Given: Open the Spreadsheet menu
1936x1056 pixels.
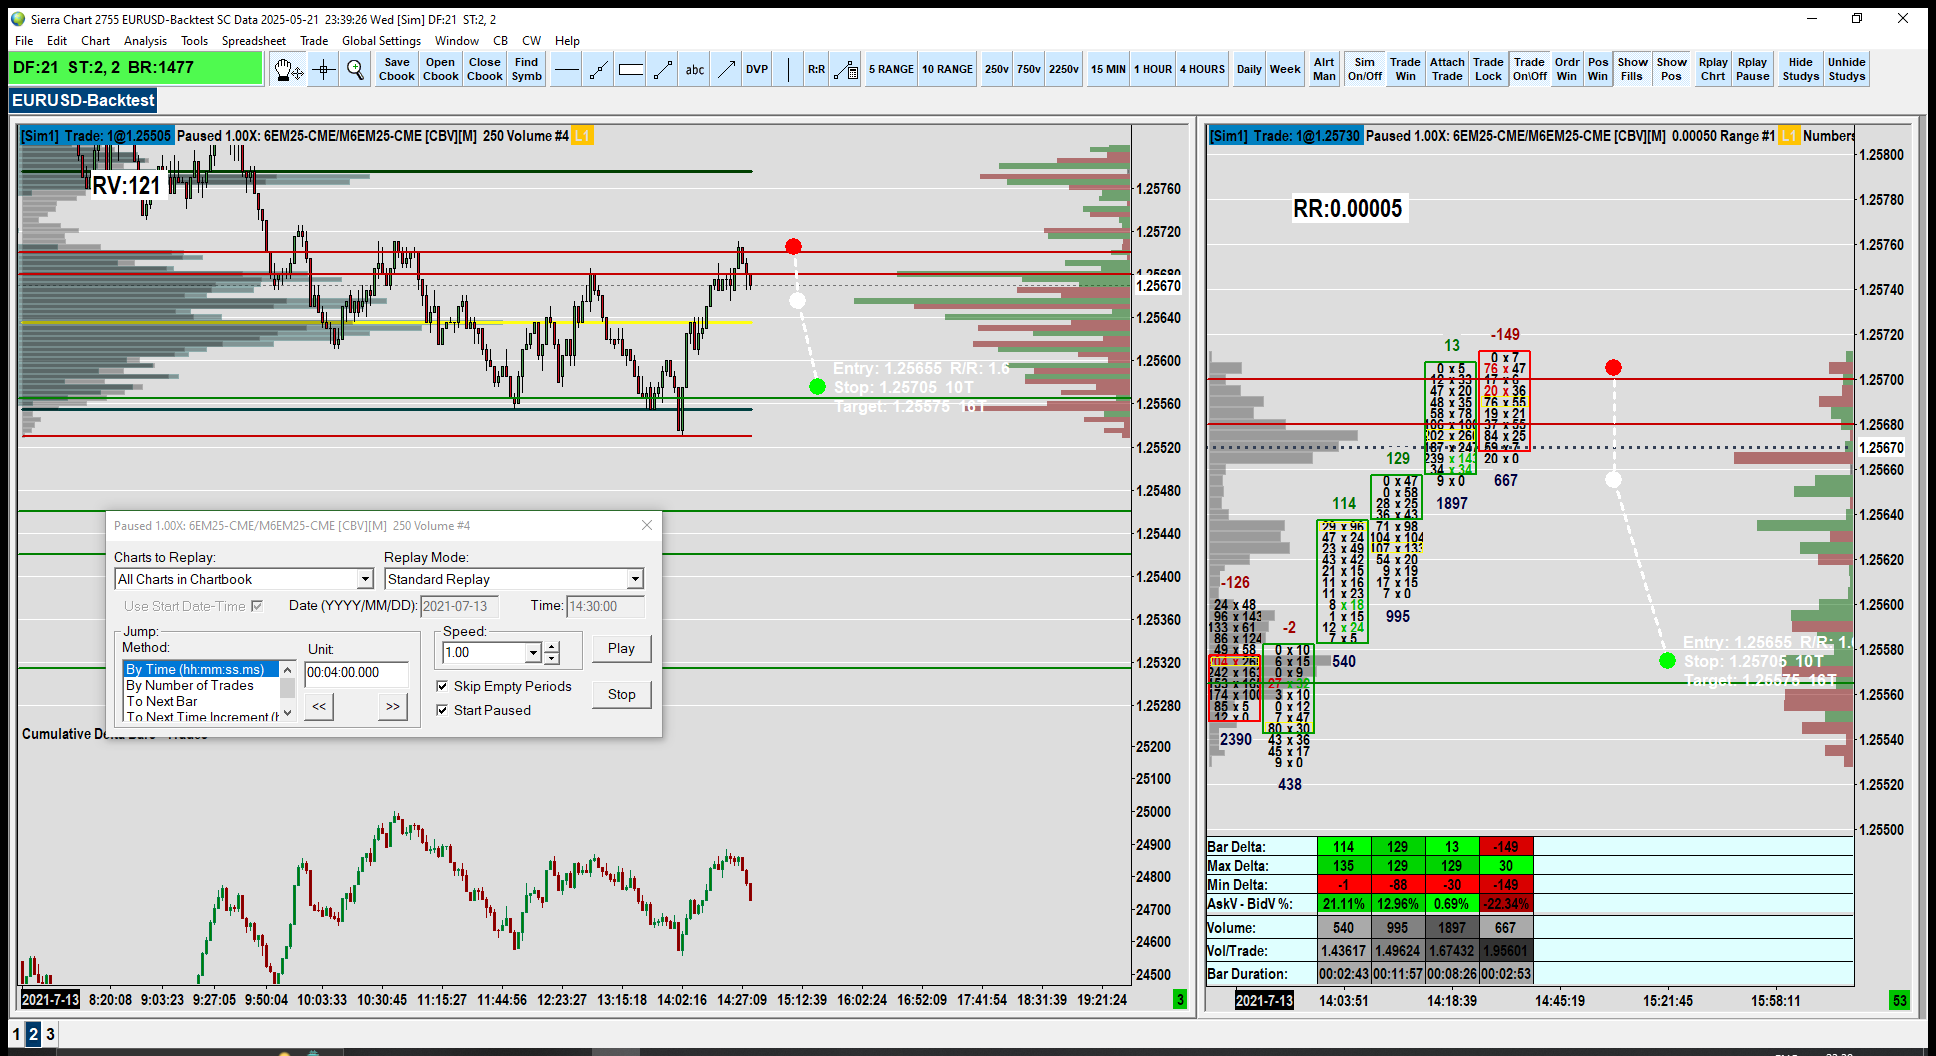Looking at the screenshot, I should coord(253,41).
